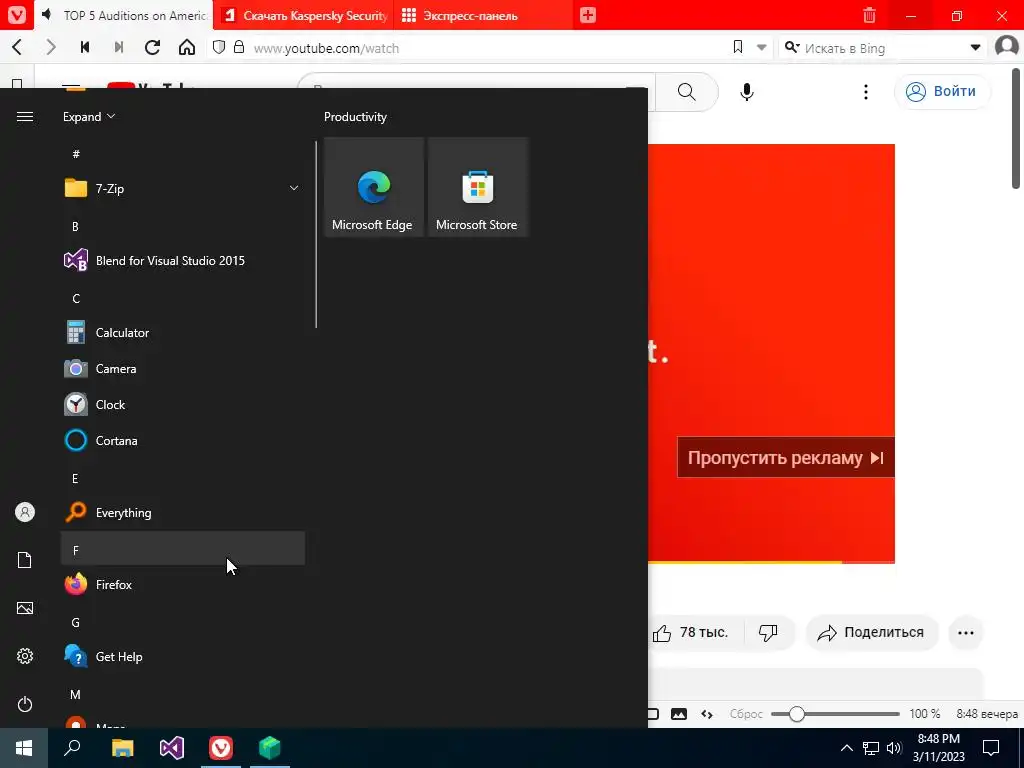Image resolution: width=1024 pixels, height=768 pixels.
Task: Open Pictures from Start sidebar
Action: (25, 608)
